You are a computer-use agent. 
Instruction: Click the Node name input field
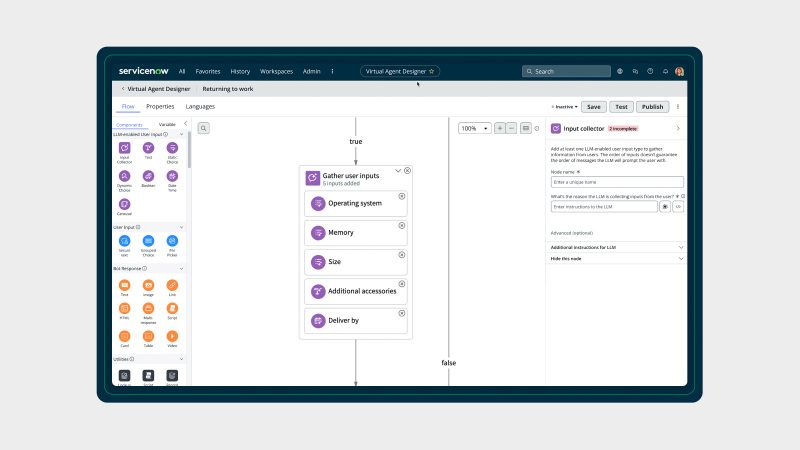pyautogui.click(x=617, y=183)
